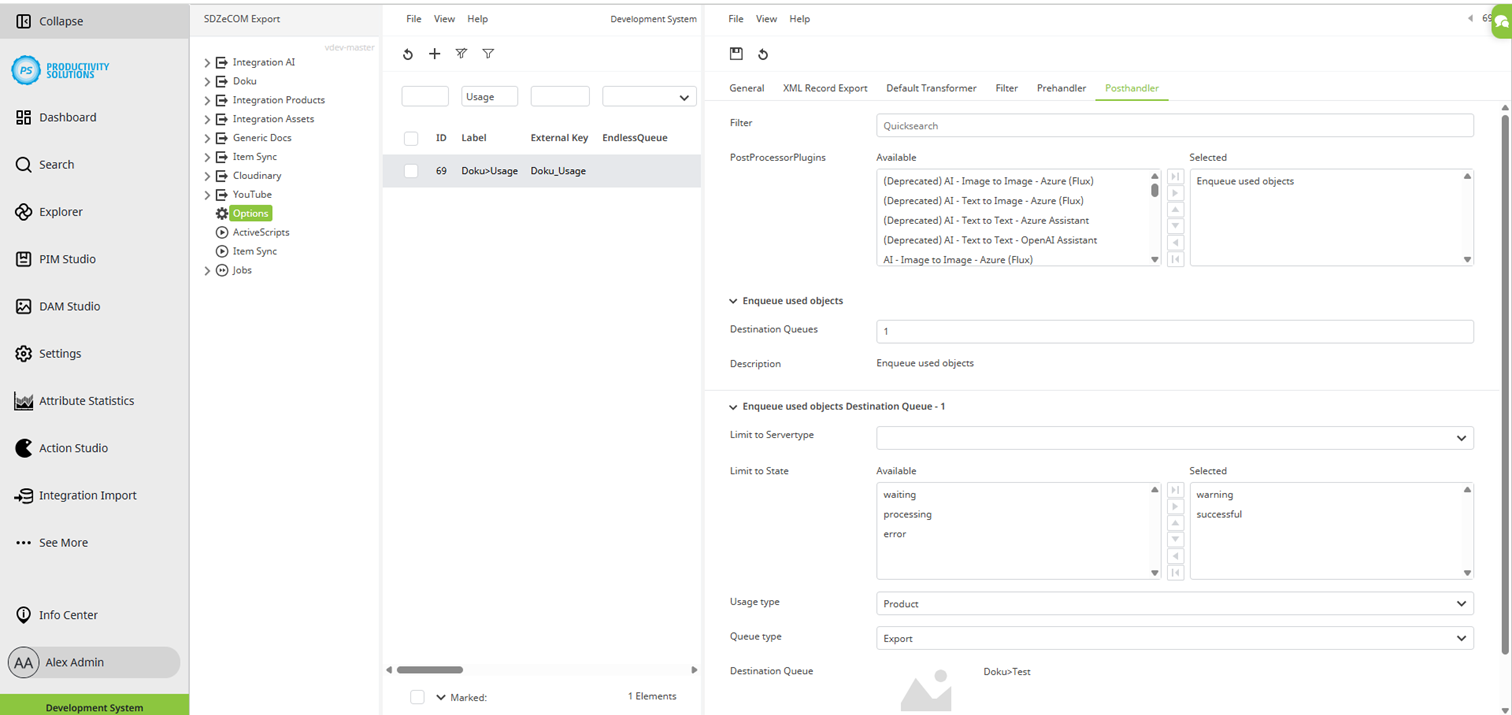This screenshot has height=715, width=1512.
Task: Click the Productivity Solutions logo
Action: 60,70
